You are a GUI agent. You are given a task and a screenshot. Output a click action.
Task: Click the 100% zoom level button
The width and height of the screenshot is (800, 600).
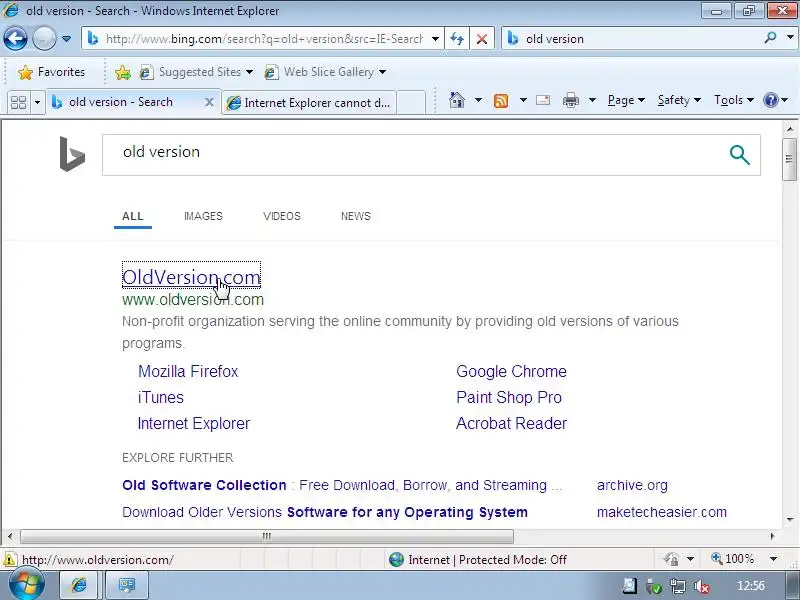pyautogui.click(x=732, y=559)
